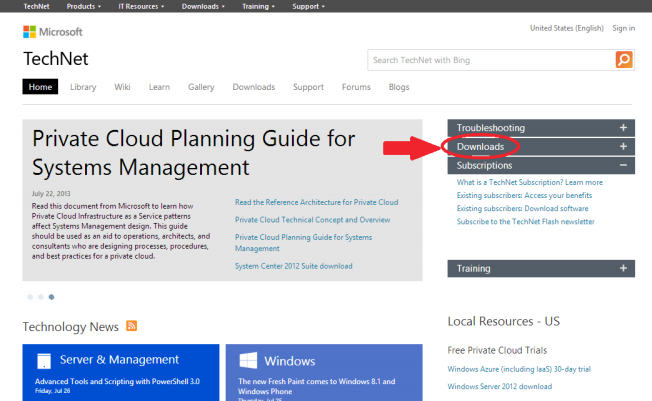Click the Microsoft logo
Image resolution: width=652 pixels, height=401 pixels.
[53, 32]
